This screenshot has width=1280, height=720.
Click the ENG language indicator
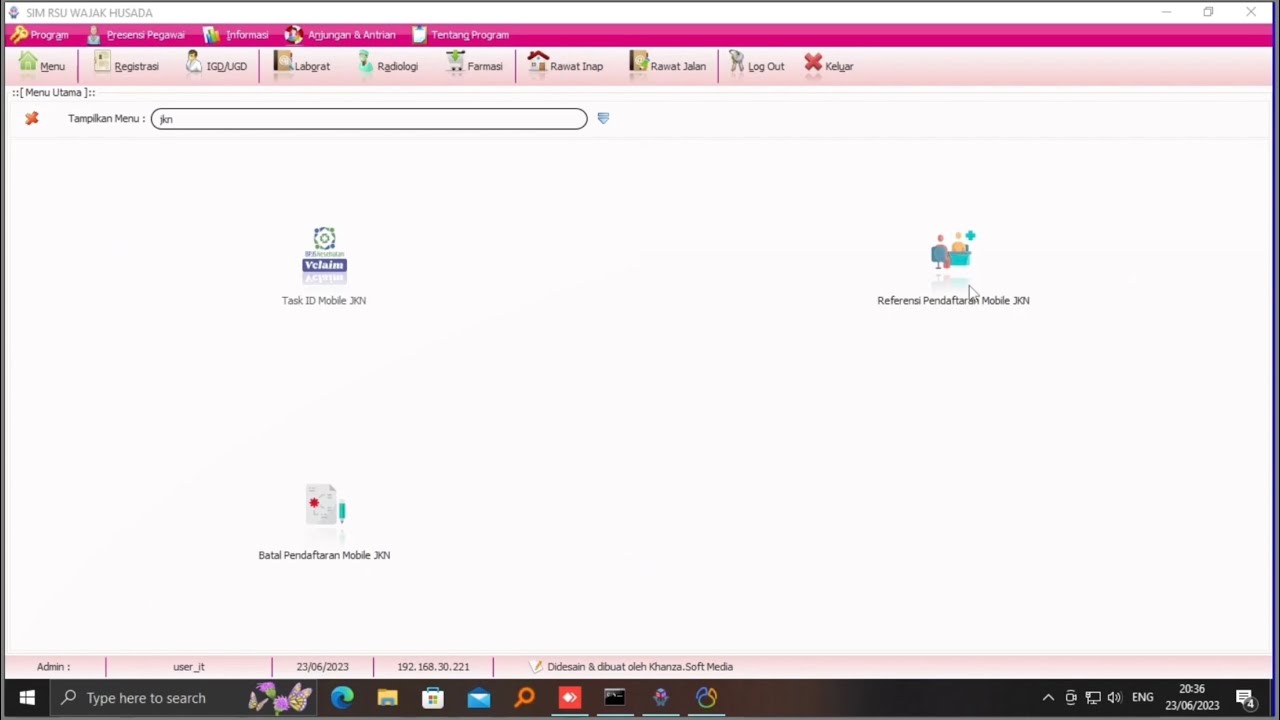point(1143,698)
